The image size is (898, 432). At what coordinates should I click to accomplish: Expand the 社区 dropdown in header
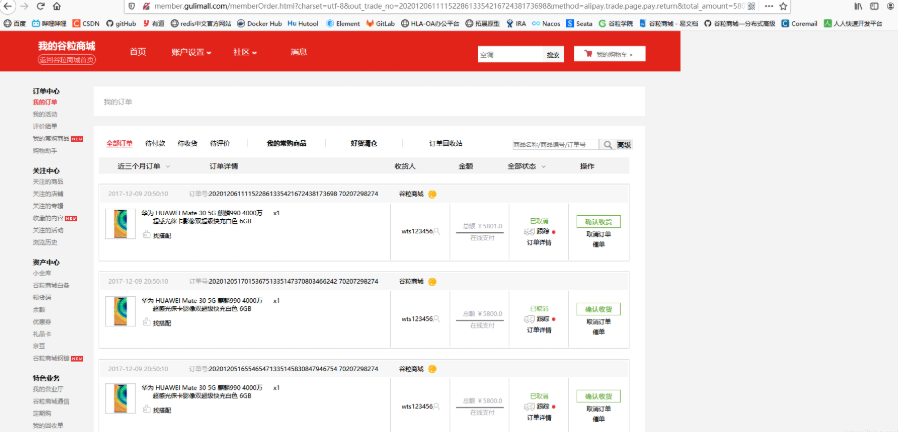[245, 52]
